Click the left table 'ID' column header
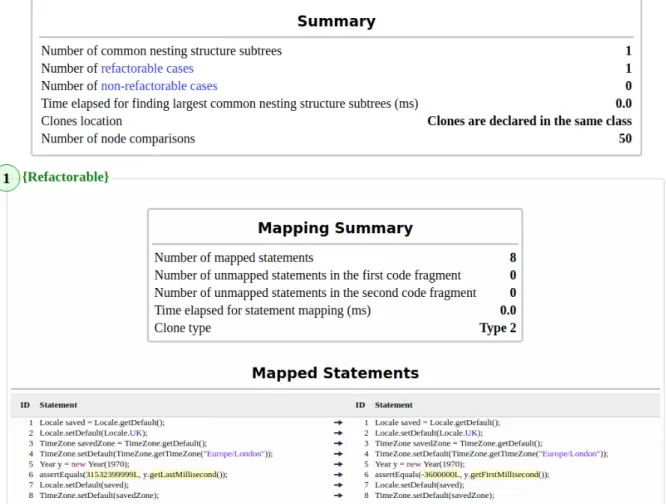This screenshot has width=666, height=504. pos(25,405)
